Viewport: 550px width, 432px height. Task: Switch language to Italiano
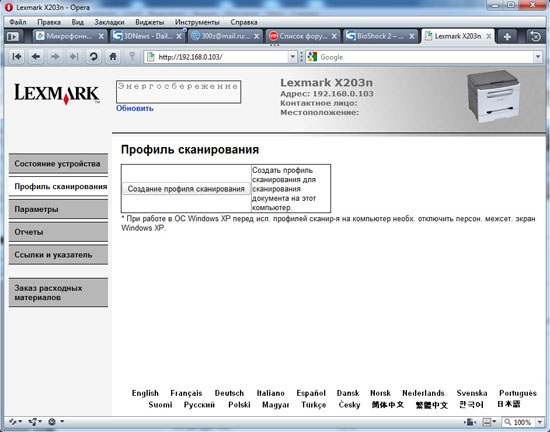click(x=270, y=393)
